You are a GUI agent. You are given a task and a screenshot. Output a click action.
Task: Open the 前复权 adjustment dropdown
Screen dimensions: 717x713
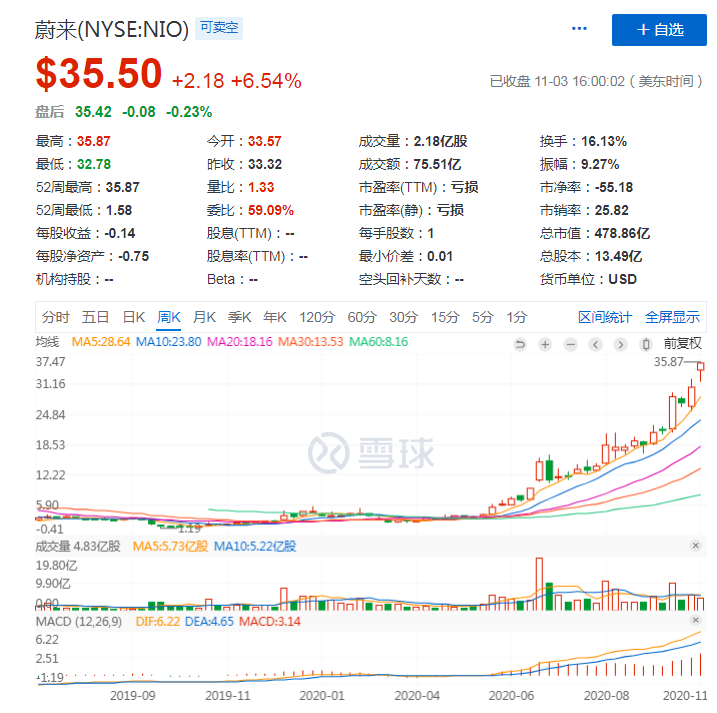(682, 343)
